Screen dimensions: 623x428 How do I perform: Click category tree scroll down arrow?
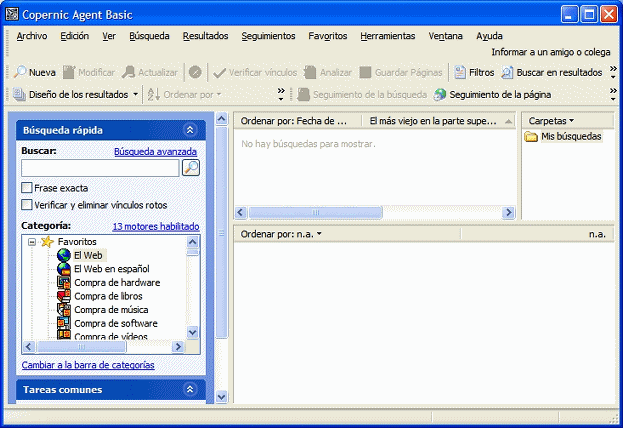193,332
